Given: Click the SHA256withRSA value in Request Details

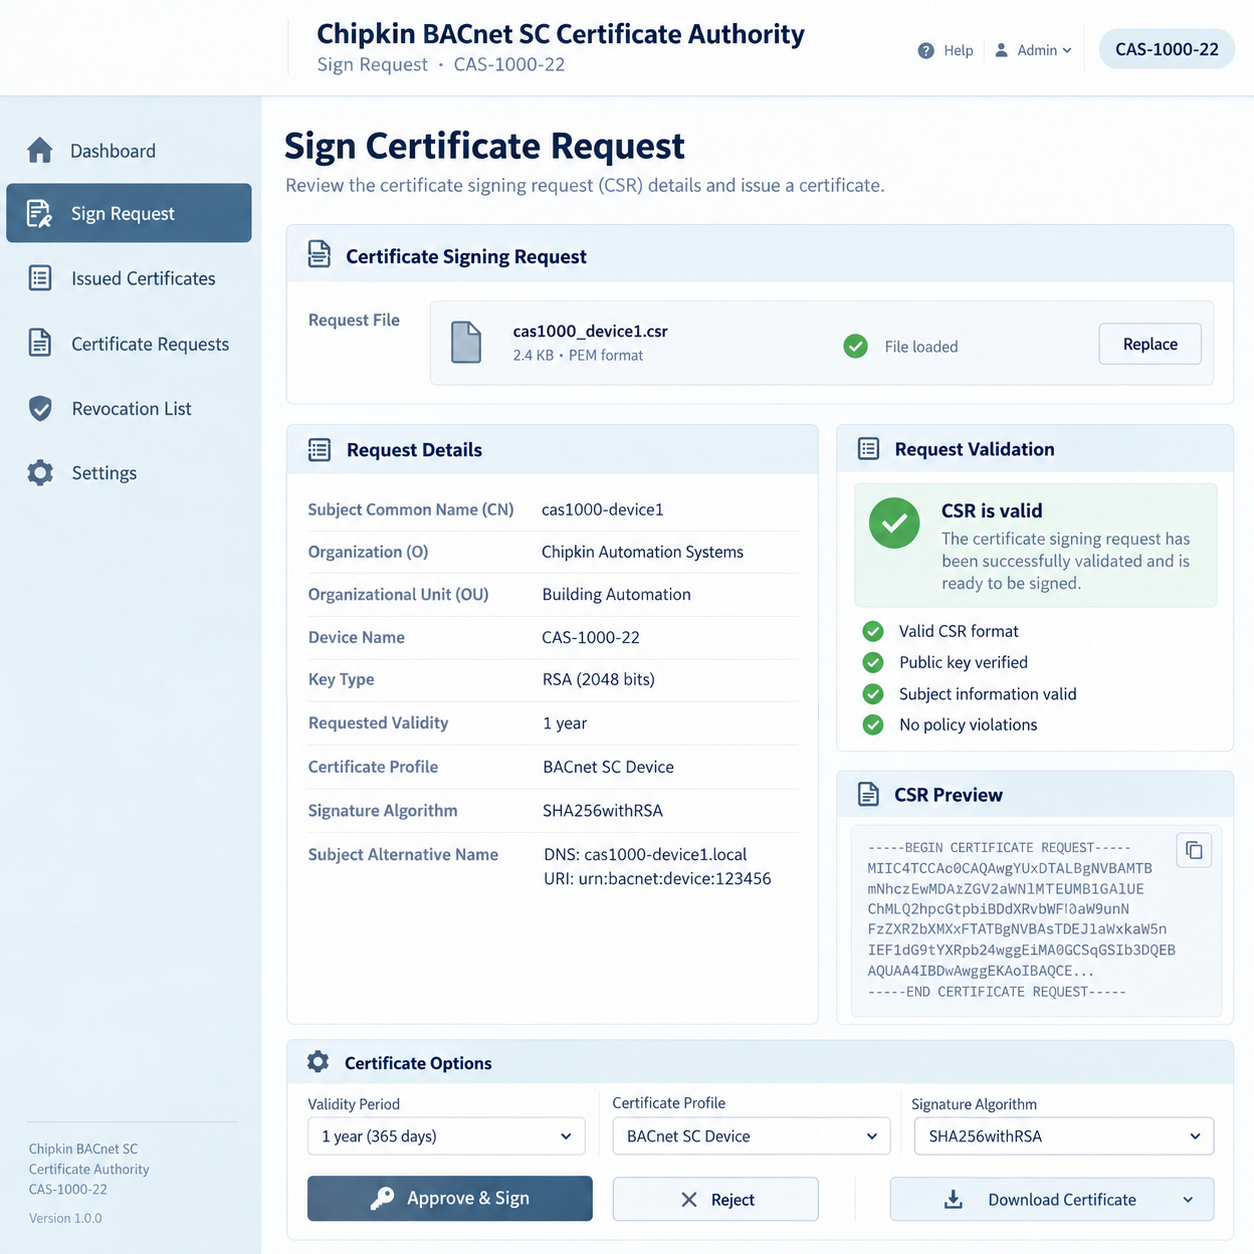Looking at the screenshot, I should pyautogui.click(x=603, y=810).
